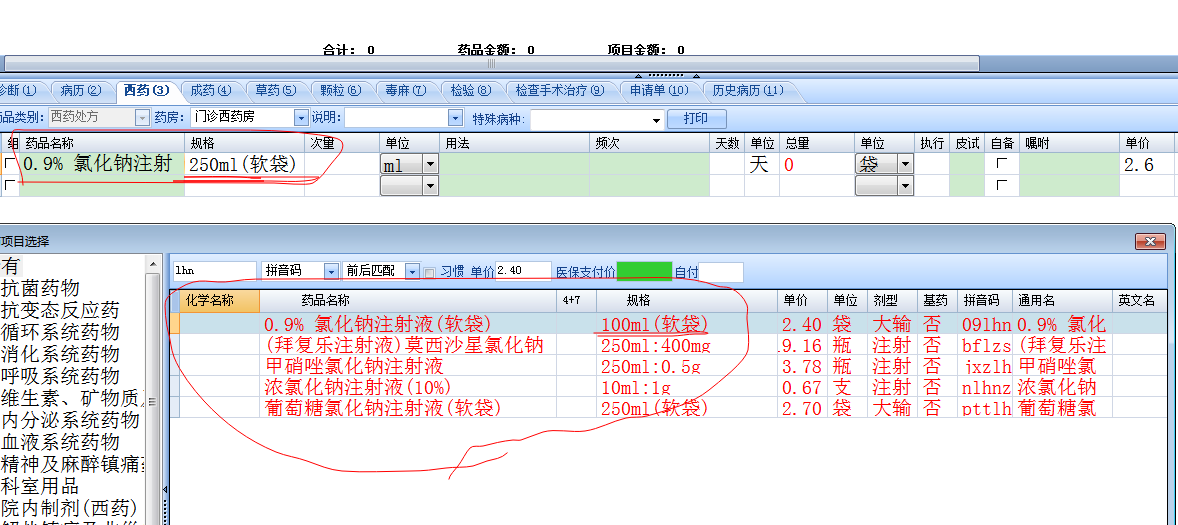Click the green 医保支付价 field
Screen dimensions: 1178x525
tap(644, 271)
